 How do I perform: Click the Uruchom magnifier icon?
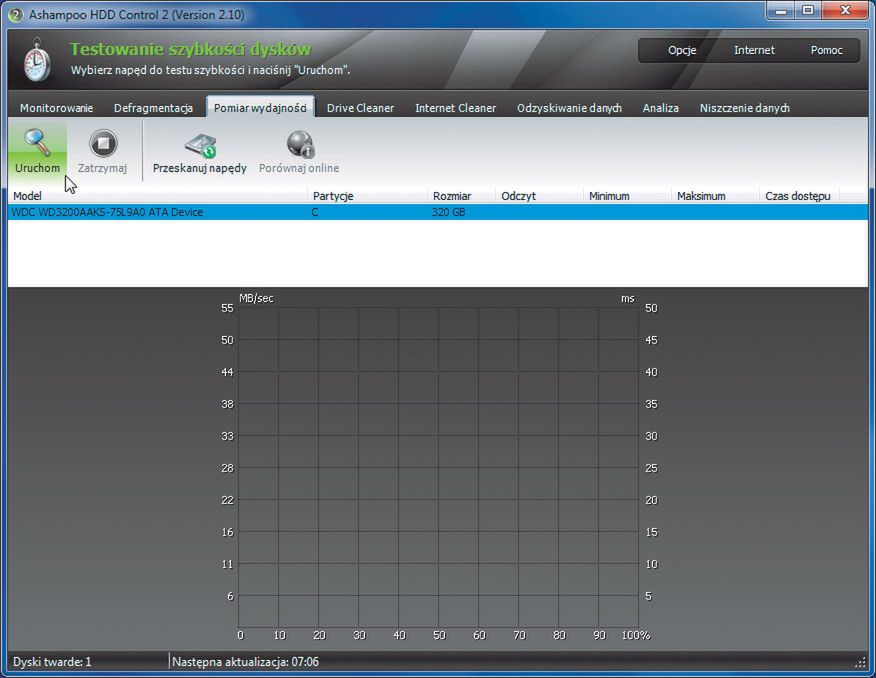coord(37,144)
